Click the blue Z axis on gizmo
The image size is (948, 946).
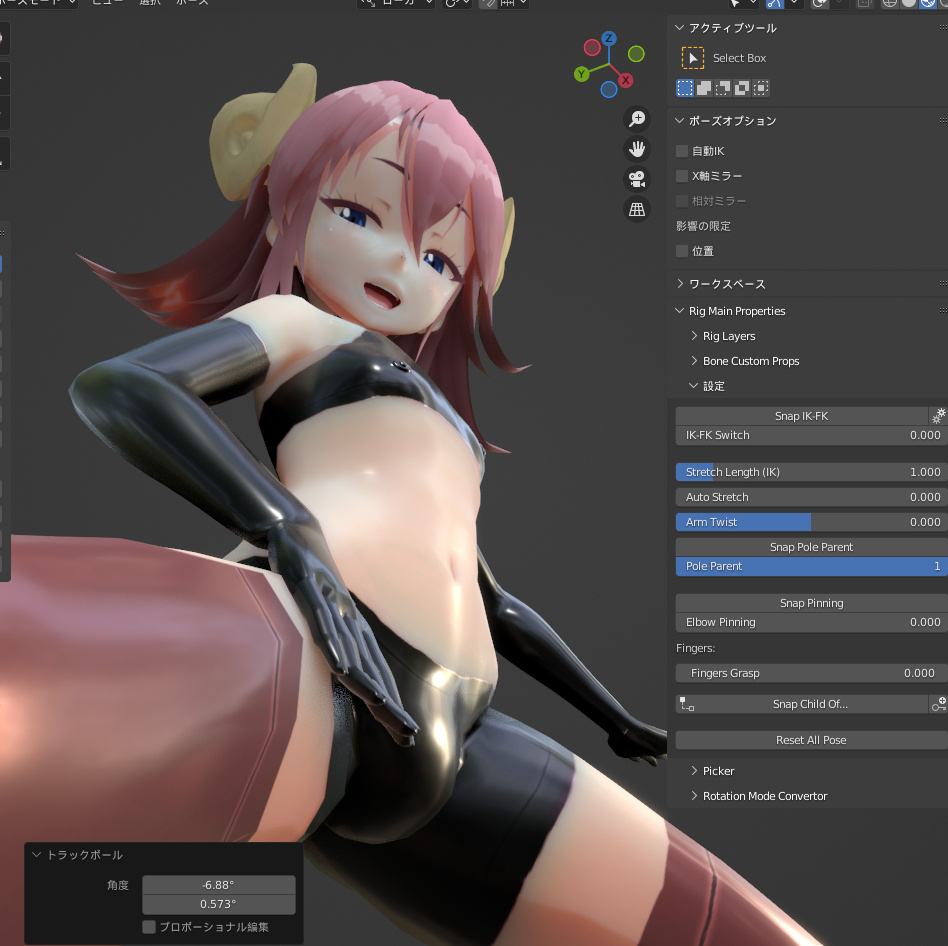(x=609, y=39)
